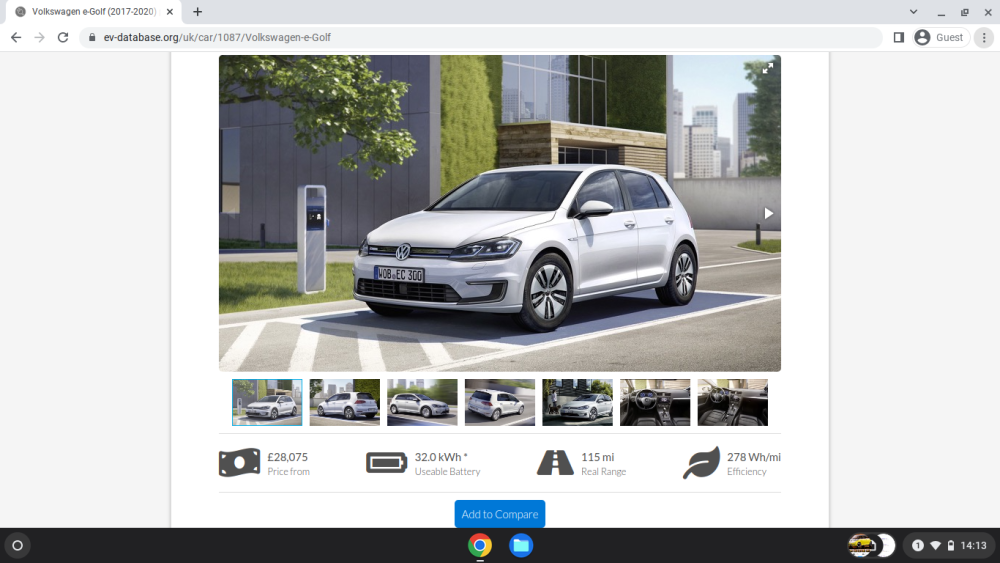Click the Real Range label
The height and width of the screenshot is (563, 1000).
[603, 472]
